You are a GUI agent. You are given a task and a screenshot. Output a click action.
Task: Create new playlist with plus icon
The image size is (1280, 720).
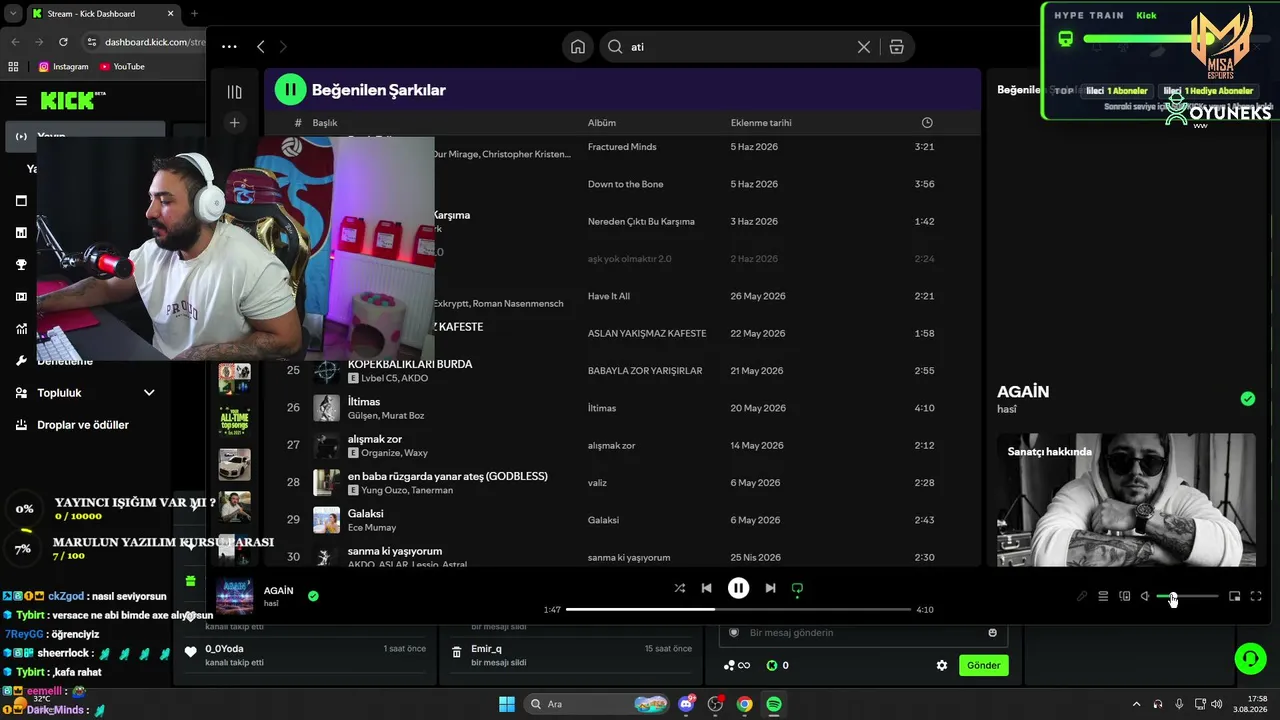[x=235, y=123]
